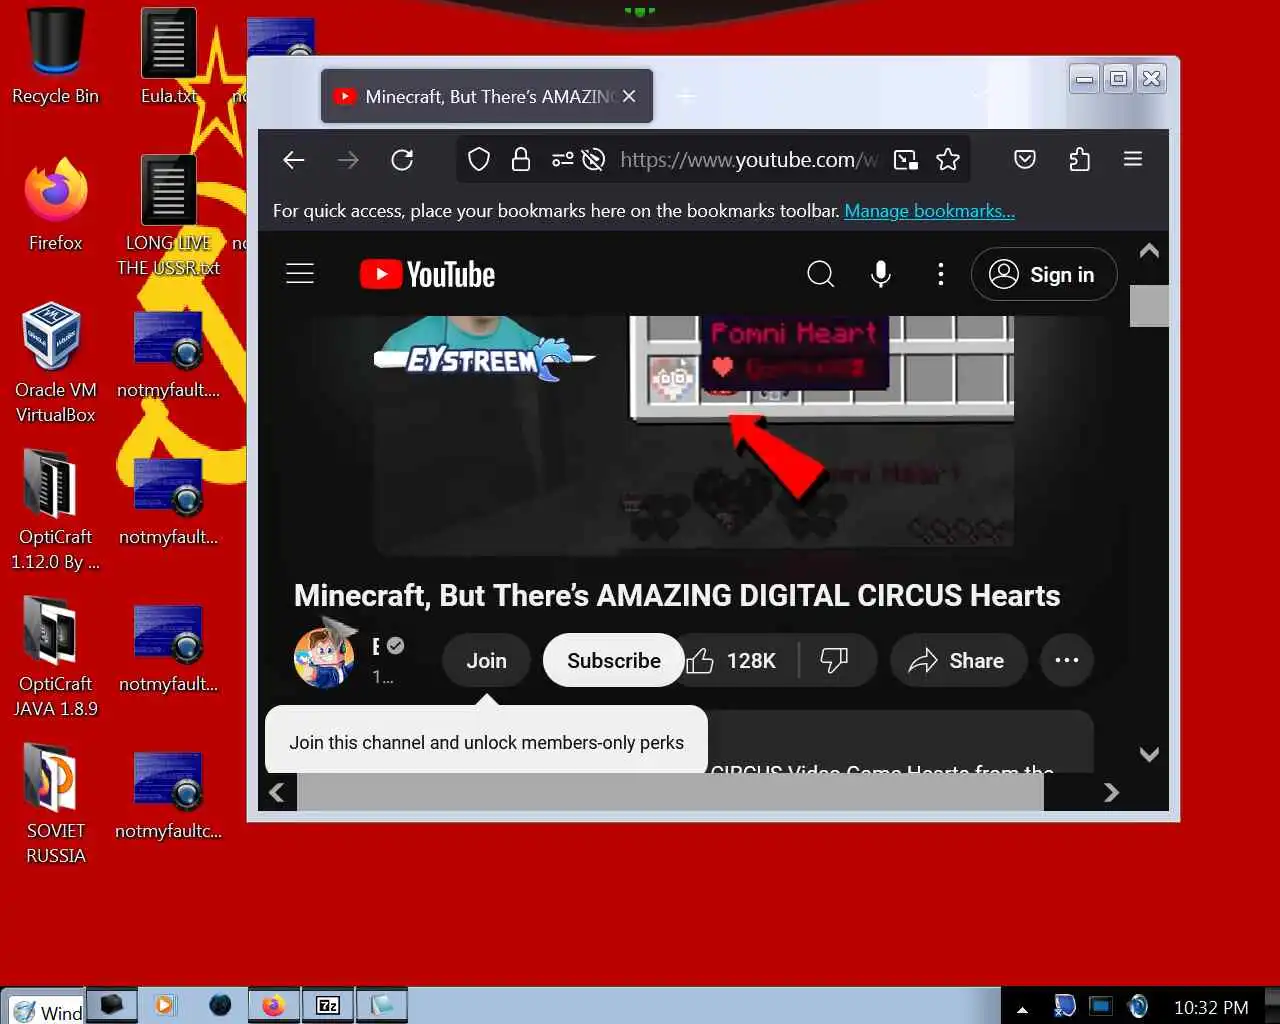Like the video with 128K thumbs up
Image resolution: width=1280 pixels, height=1024 pixels.
[x=732, y=661]
